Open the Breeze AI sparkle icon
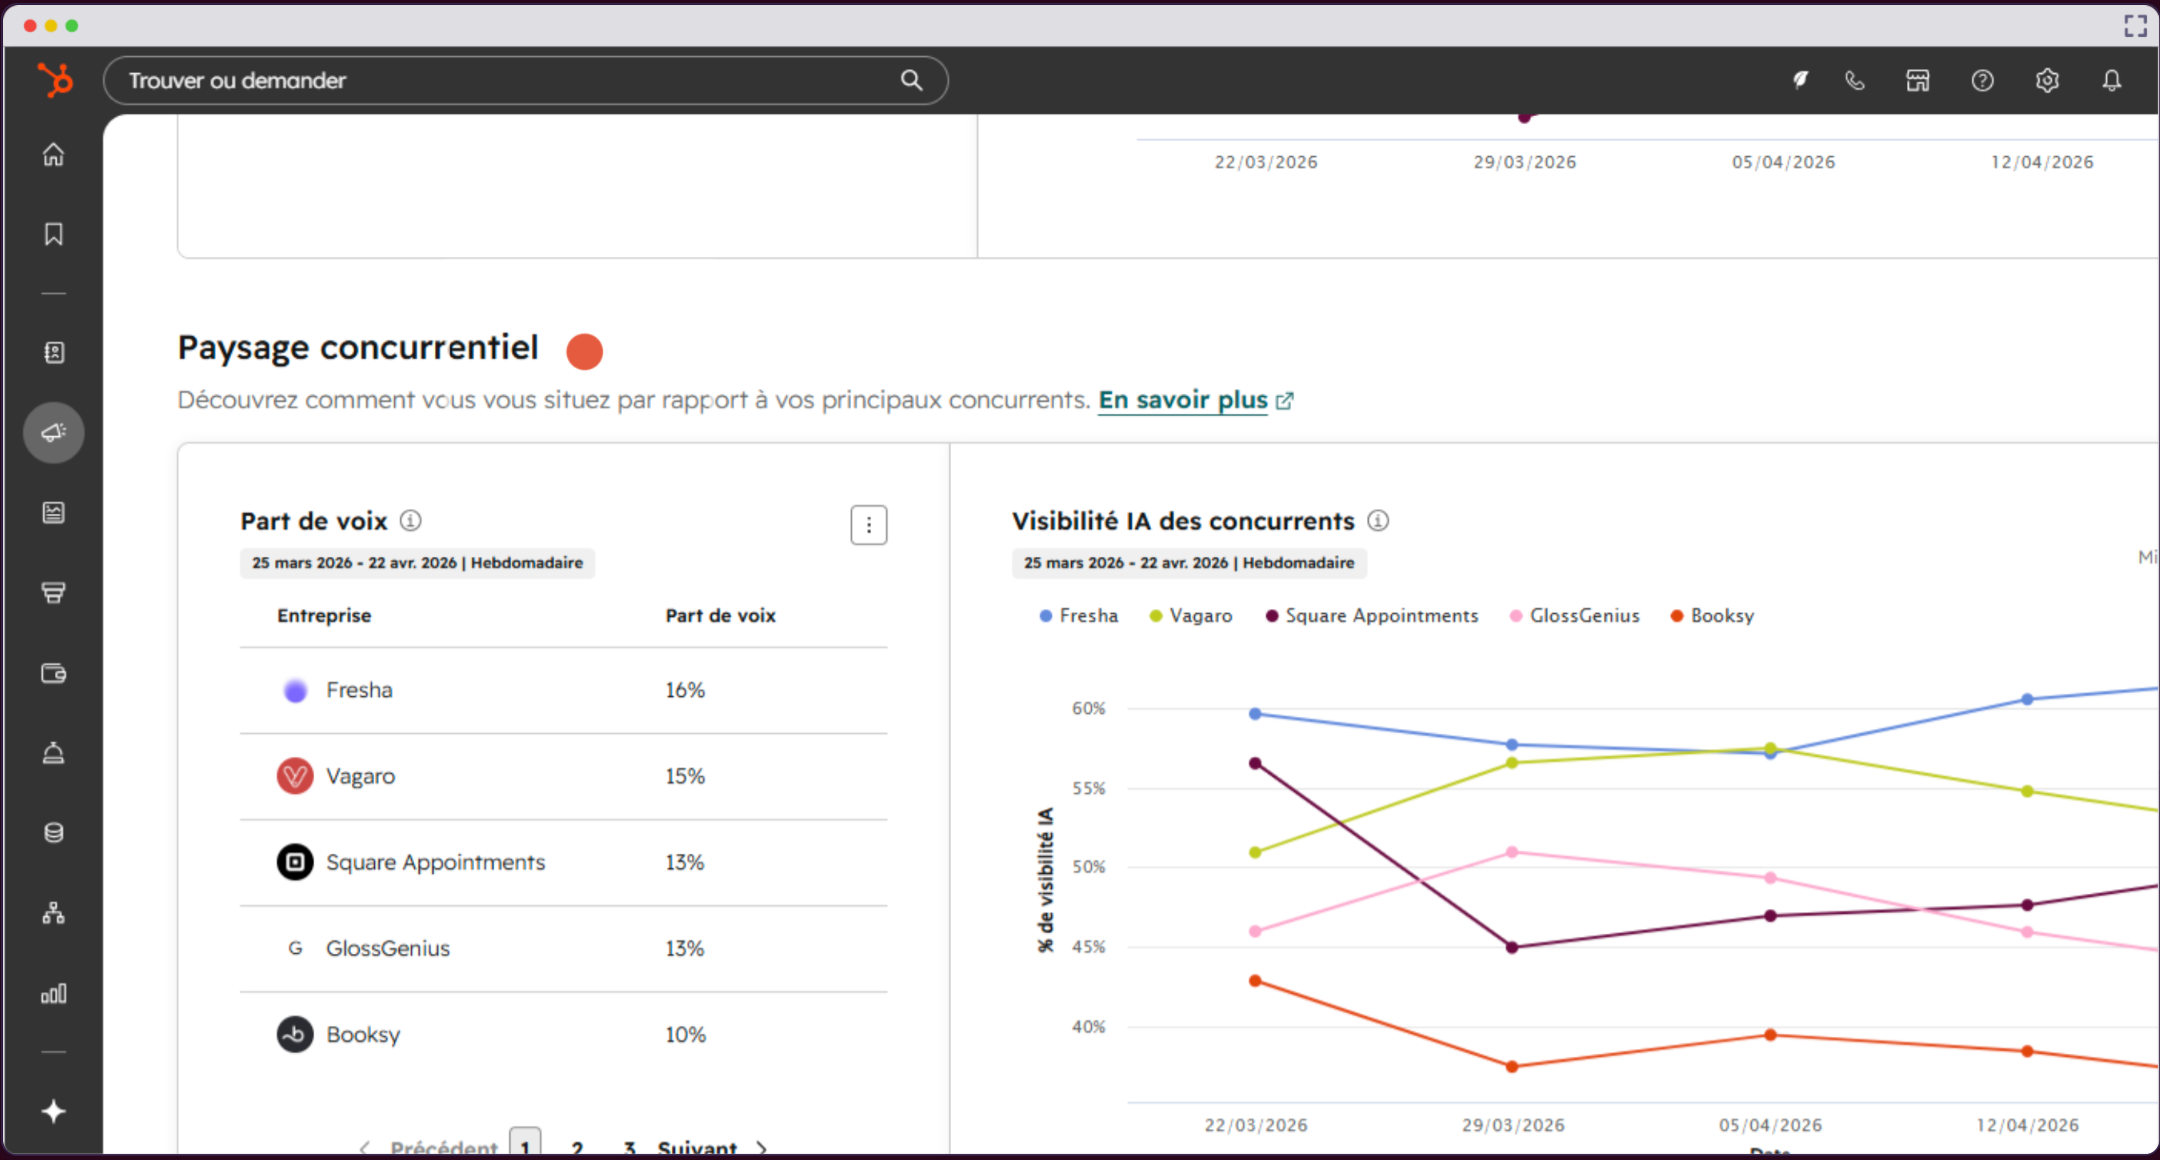 [54, 1111]
